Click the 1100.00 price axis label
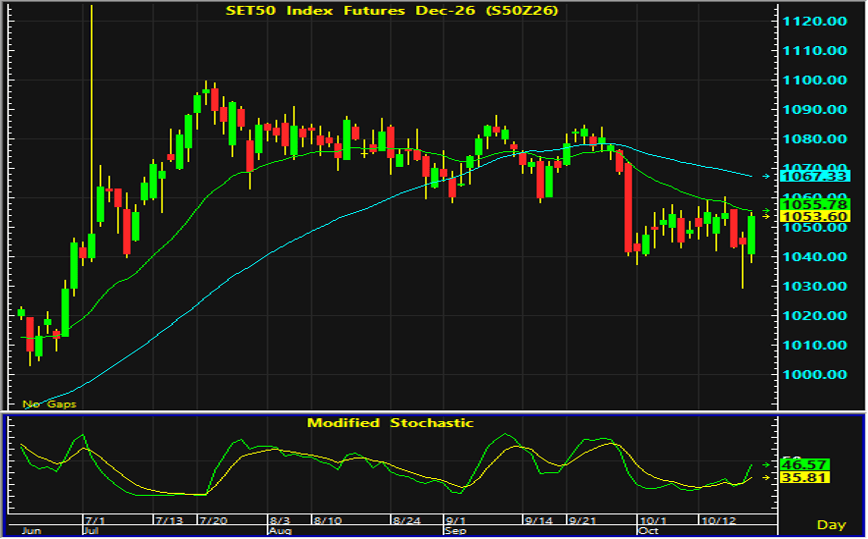The width and height of the screenshot is (868, 539). (814, 80)
